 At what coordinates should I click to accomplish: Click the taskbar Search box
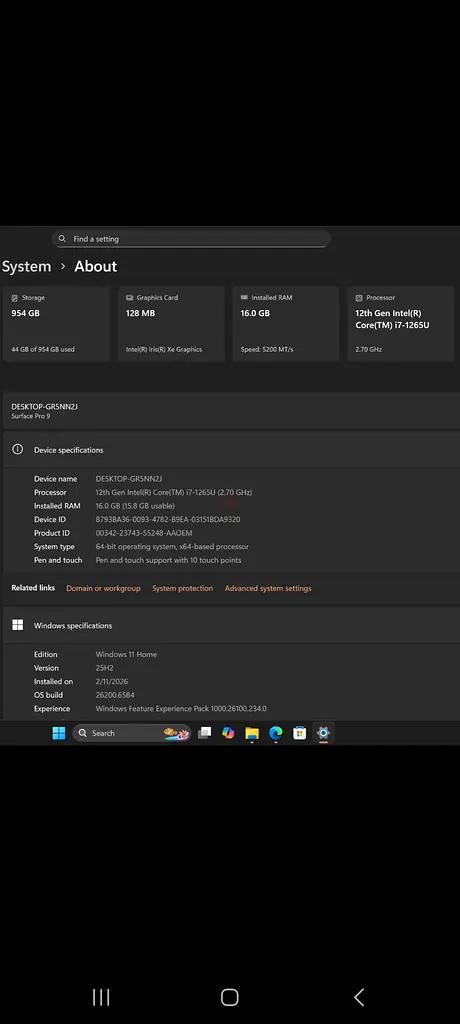click(131, 733)
